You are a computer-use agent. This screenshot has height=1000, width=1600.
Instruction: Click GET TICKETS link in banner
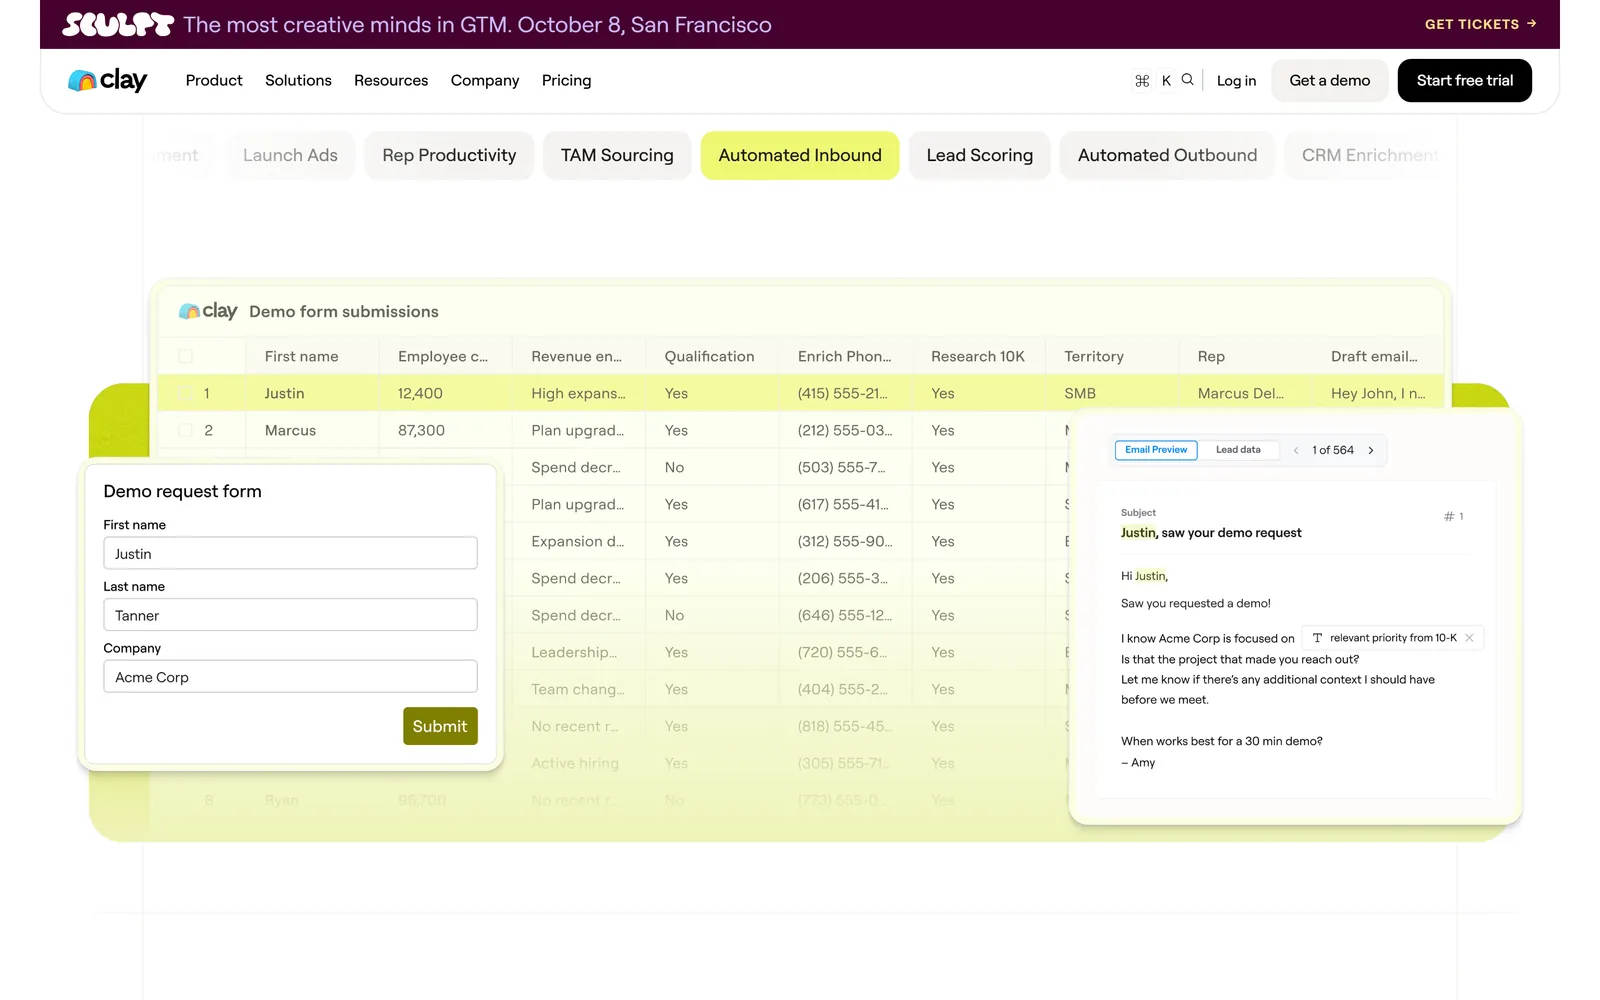pos(1480,24)
